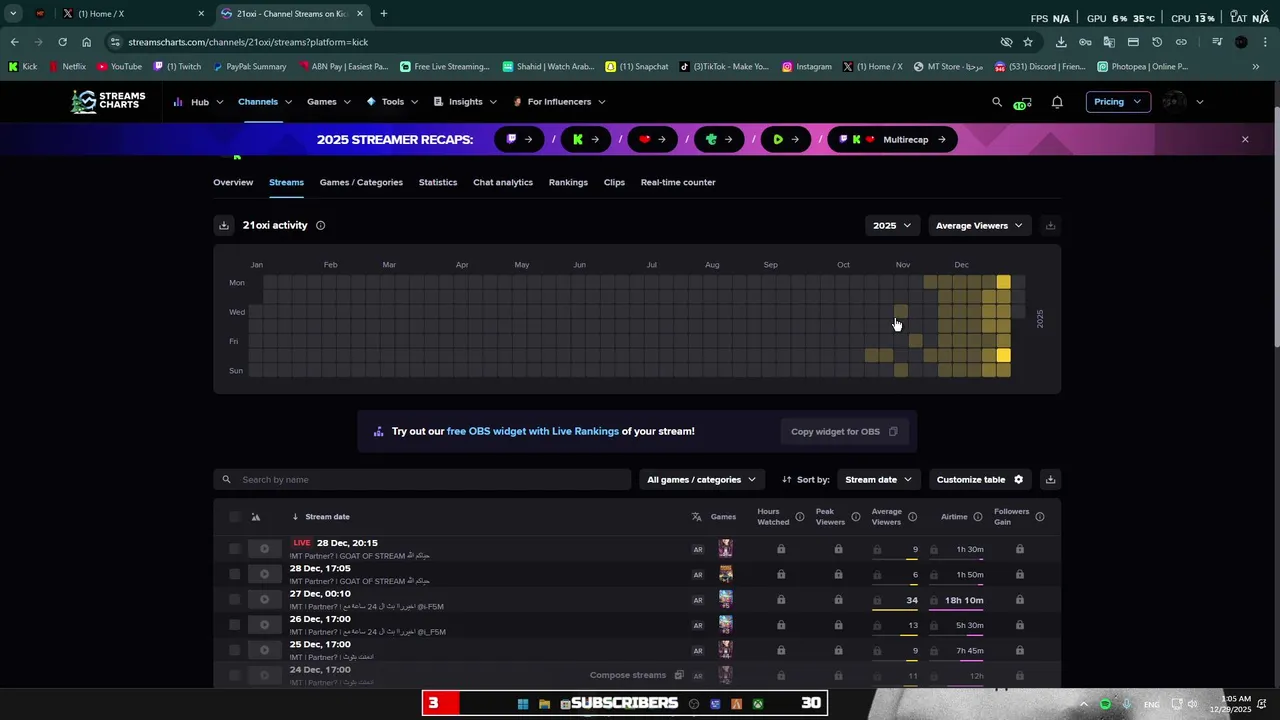Screen dimensions: 1280x720
Task: Click the Customize table button
Action: (x=980, y=479)
